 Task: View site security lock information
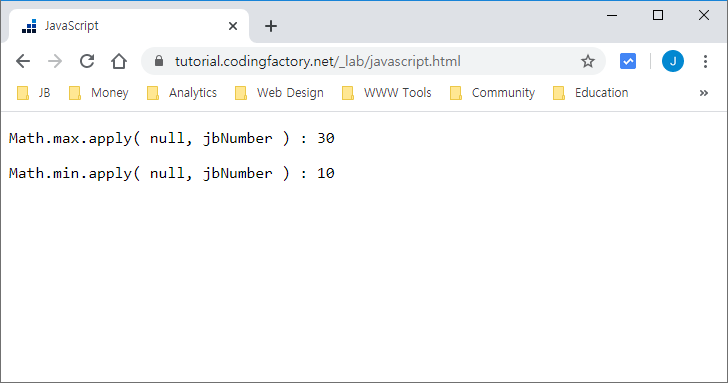159,61
